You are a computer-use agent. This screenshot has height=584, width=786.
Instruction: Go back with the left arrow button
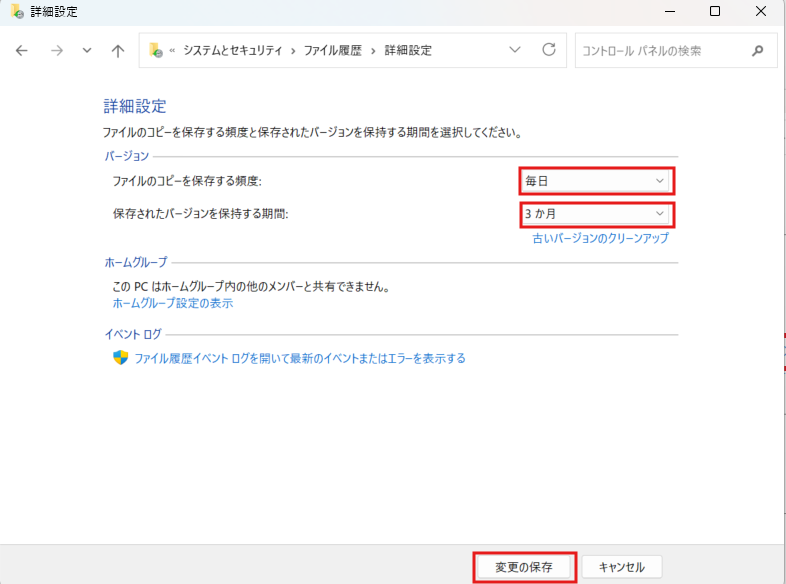22,51
